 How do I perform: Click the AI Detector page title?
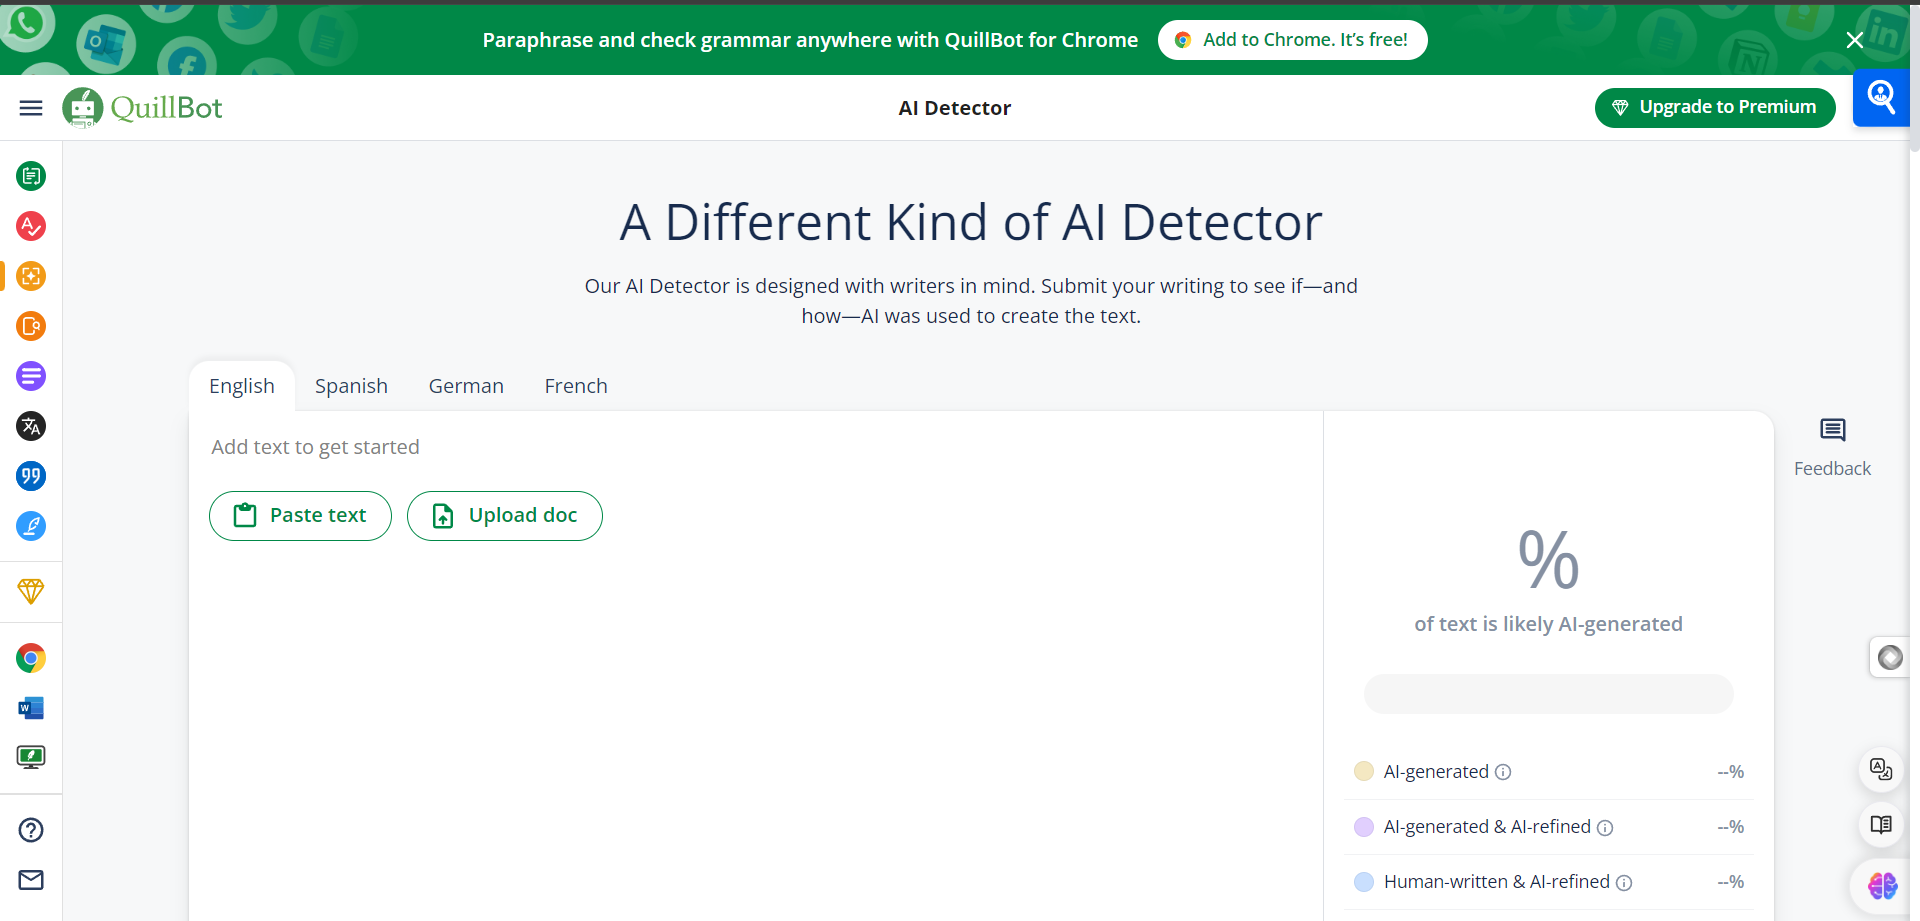pos(955,108)
